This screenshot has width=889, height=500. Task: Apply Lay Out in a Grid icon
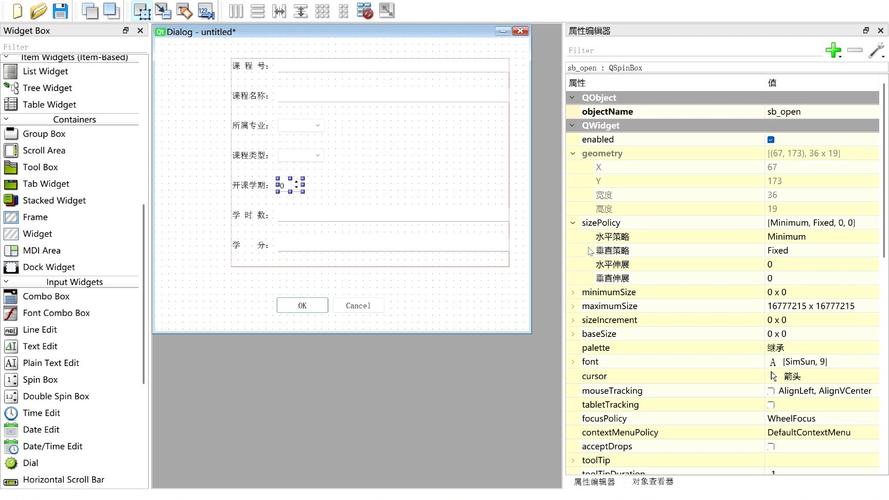tap(322, 11)
